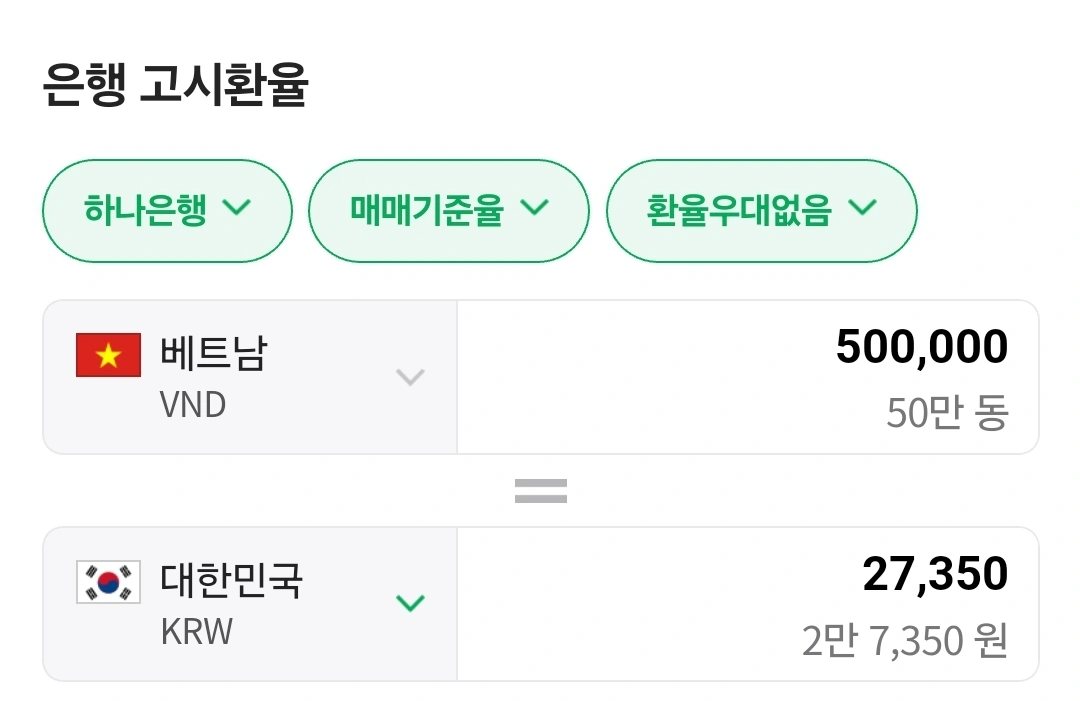1080x701 pixels.
Task: Click the equals sign between currencies
Action: coord(541,490)
